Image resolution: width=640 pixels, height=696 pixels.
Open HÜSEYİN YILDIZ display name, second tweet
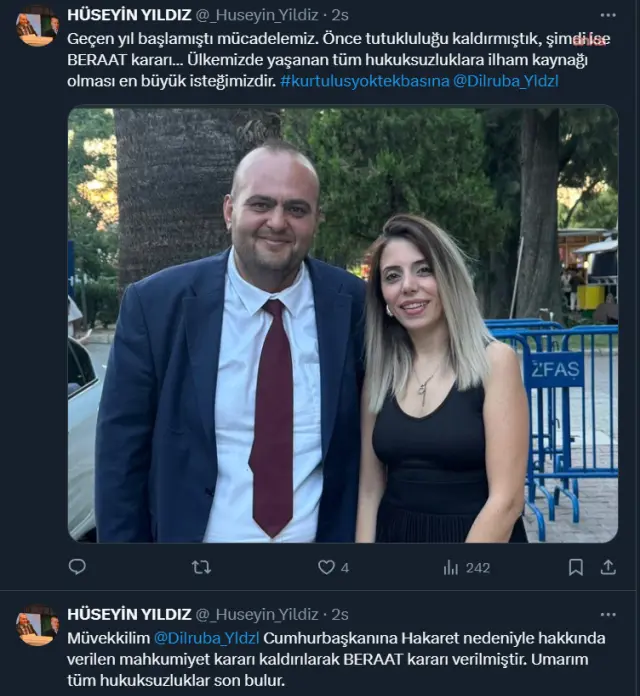pos(129,614)
